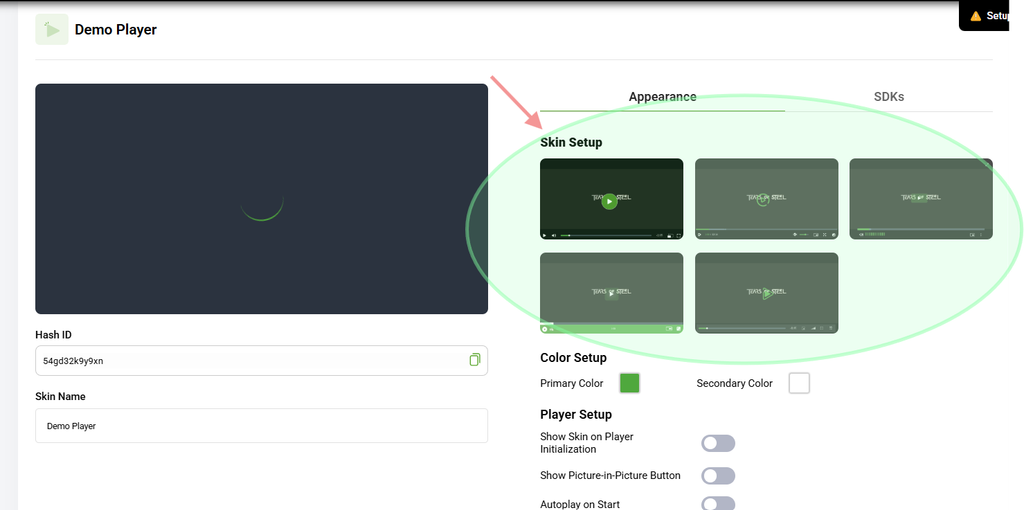
Task: Click the Skin Setup heading
Action: (x=571, y=142)
